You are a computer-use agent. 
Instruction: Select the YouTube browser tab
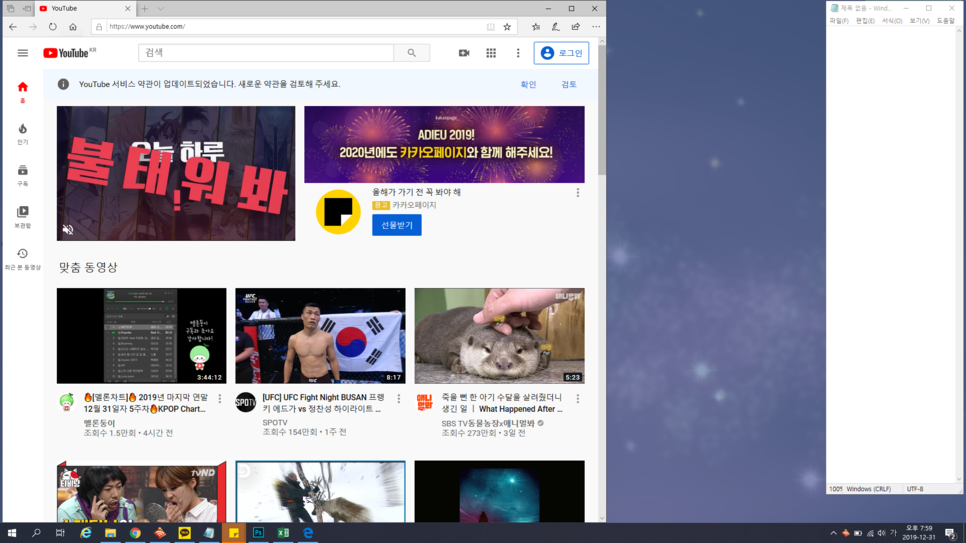[84, 9]
